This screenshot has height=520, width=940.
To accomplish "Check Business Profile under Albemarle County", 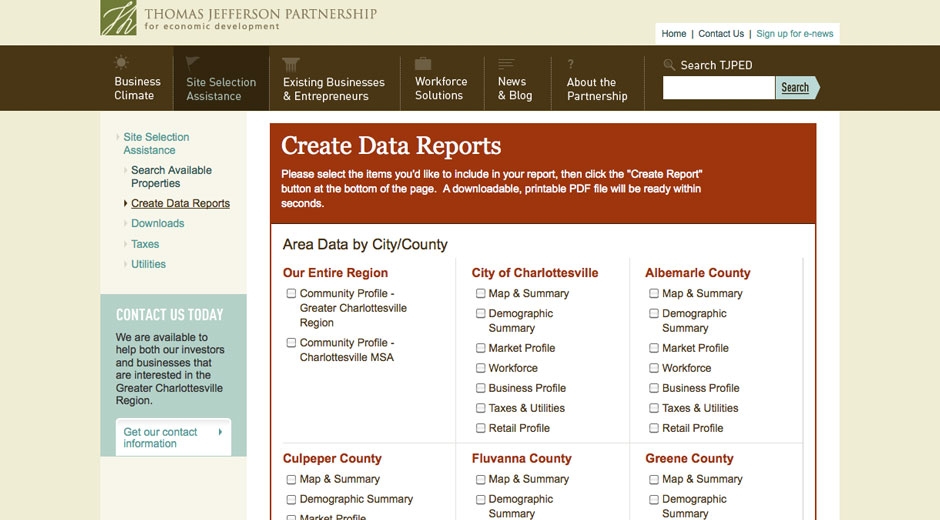I will tap(654, 388).
